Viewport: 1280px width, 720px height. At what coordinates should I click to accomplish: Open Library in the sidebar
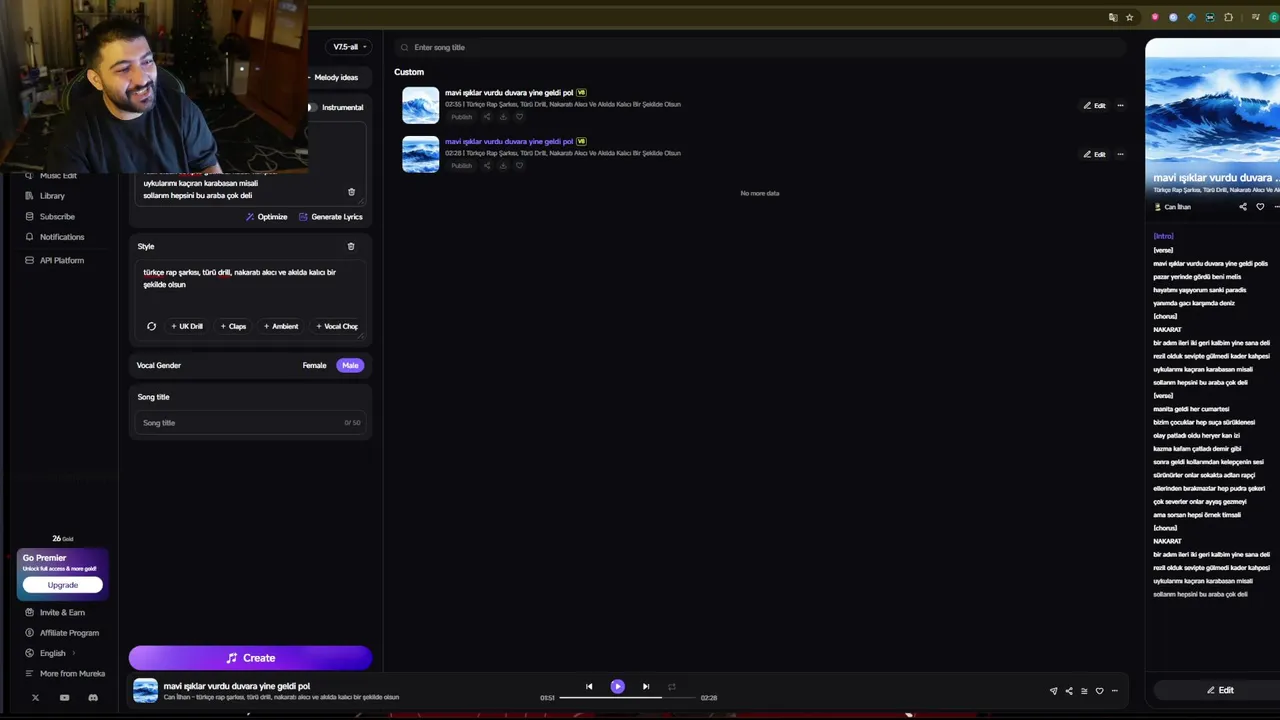tap(45, 196)
